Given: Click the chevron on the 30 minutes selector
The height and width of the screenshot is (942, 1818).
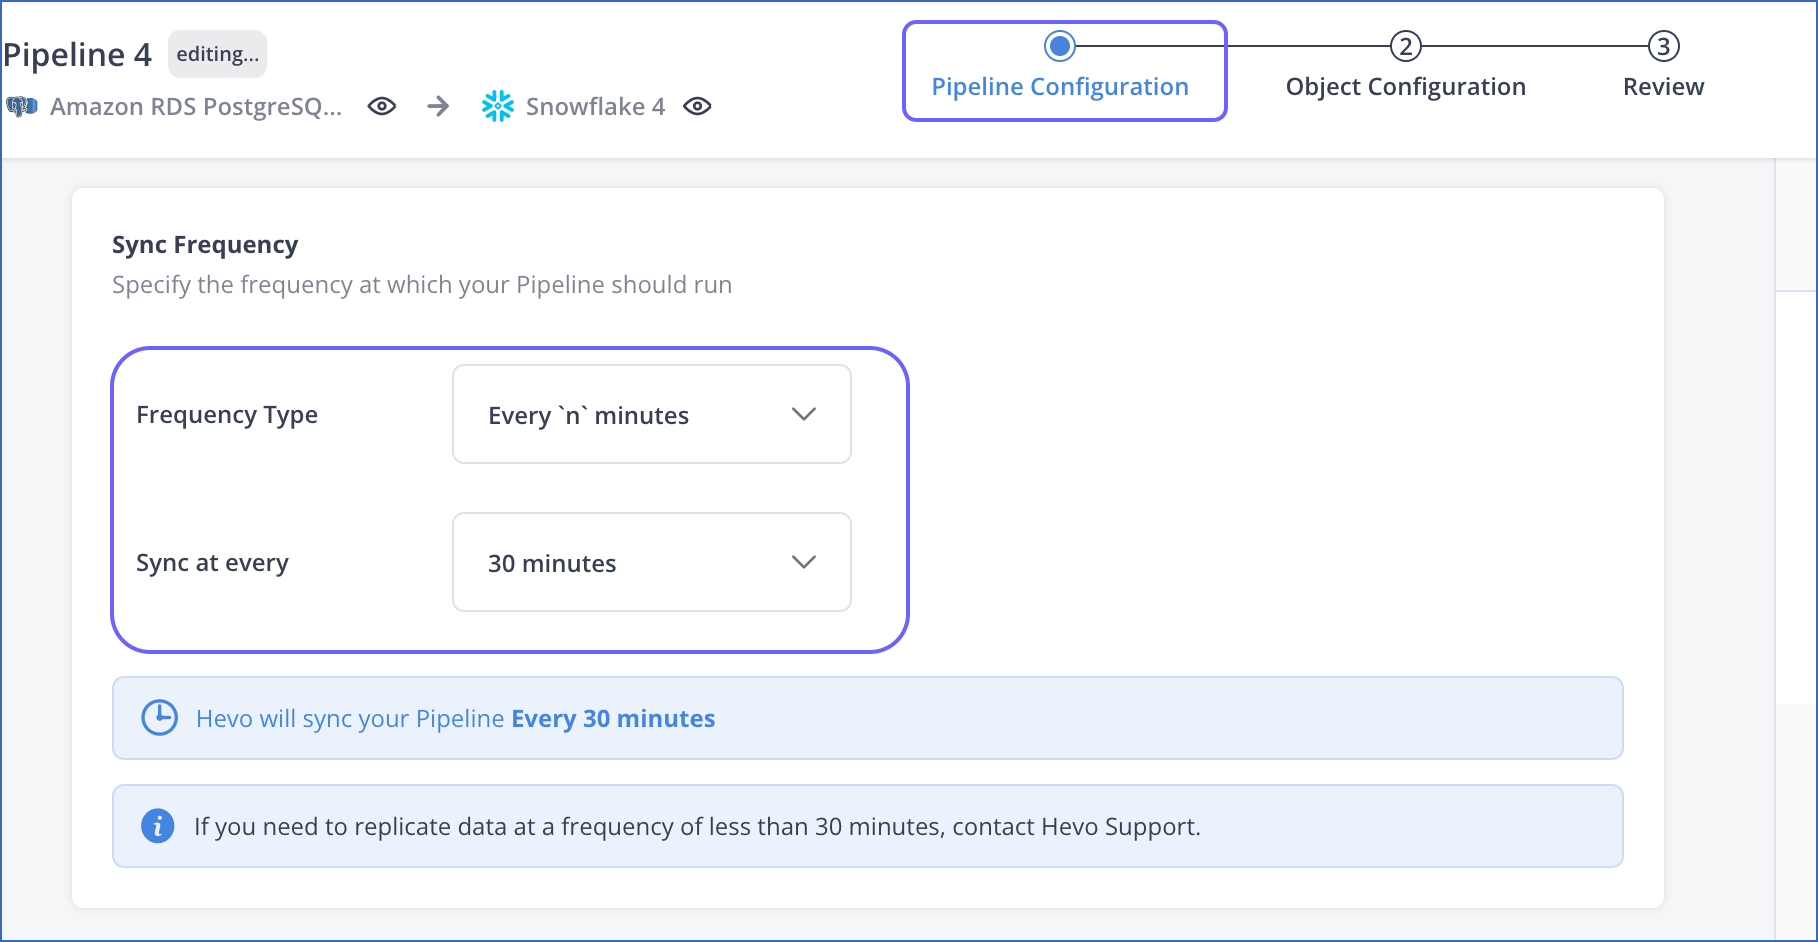Looking at the screenshot, I should [803, 562].
